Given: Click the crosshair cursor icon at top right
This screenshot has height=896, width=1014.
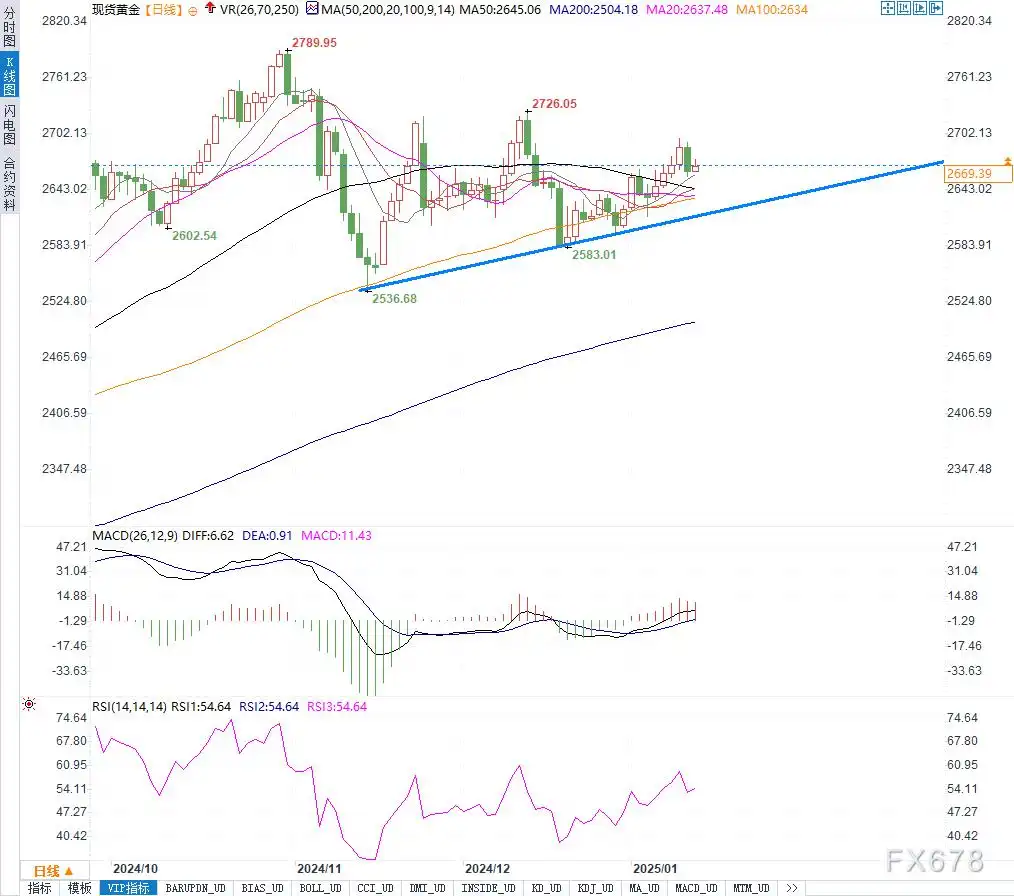Looking at the screenshot, I should point(887,8).
